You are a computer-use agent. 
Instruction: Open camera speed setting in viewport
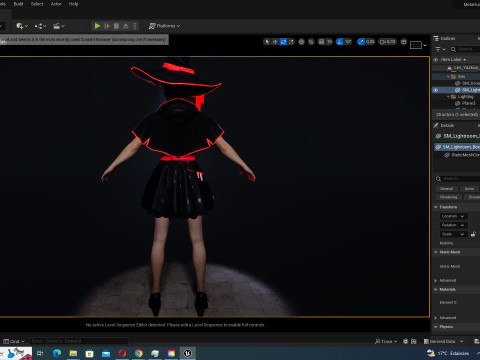point(388,42)
